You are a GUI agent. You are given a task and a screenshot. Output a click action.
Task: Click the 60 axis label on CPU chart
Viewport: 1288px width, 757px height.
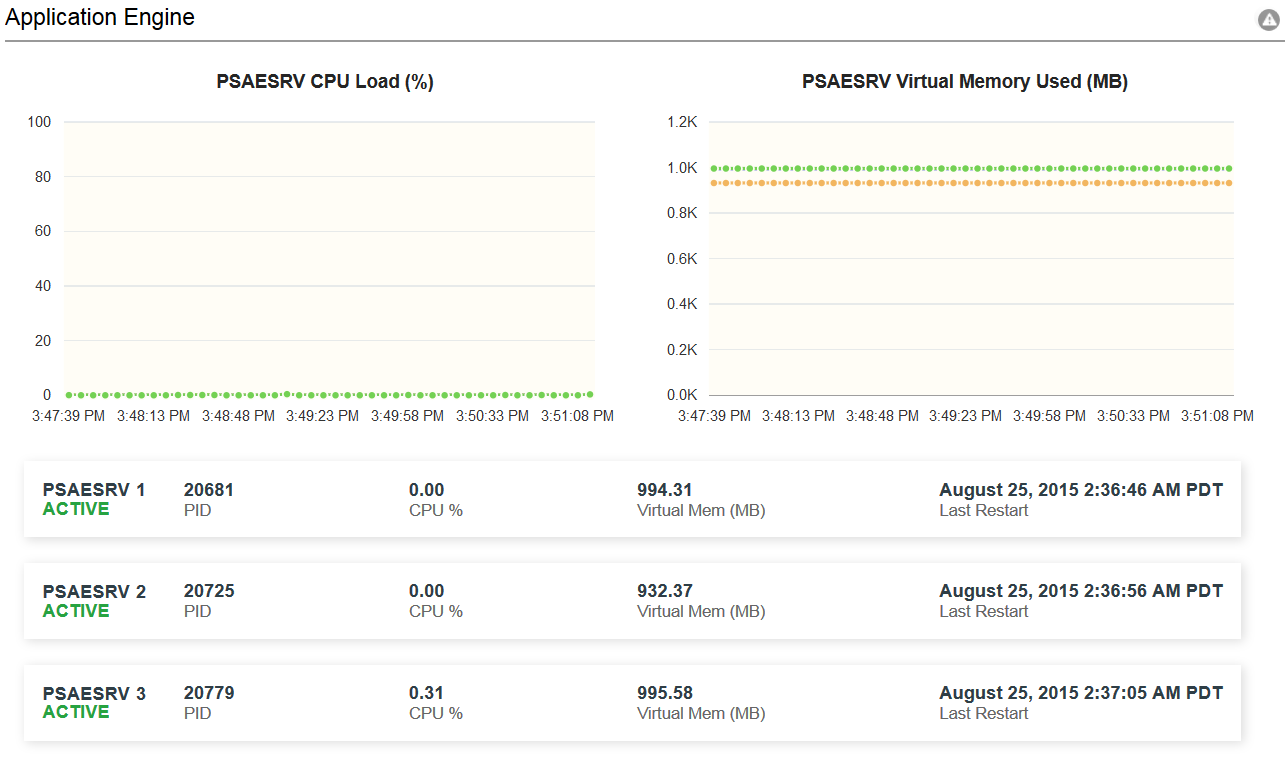[44, 232]
